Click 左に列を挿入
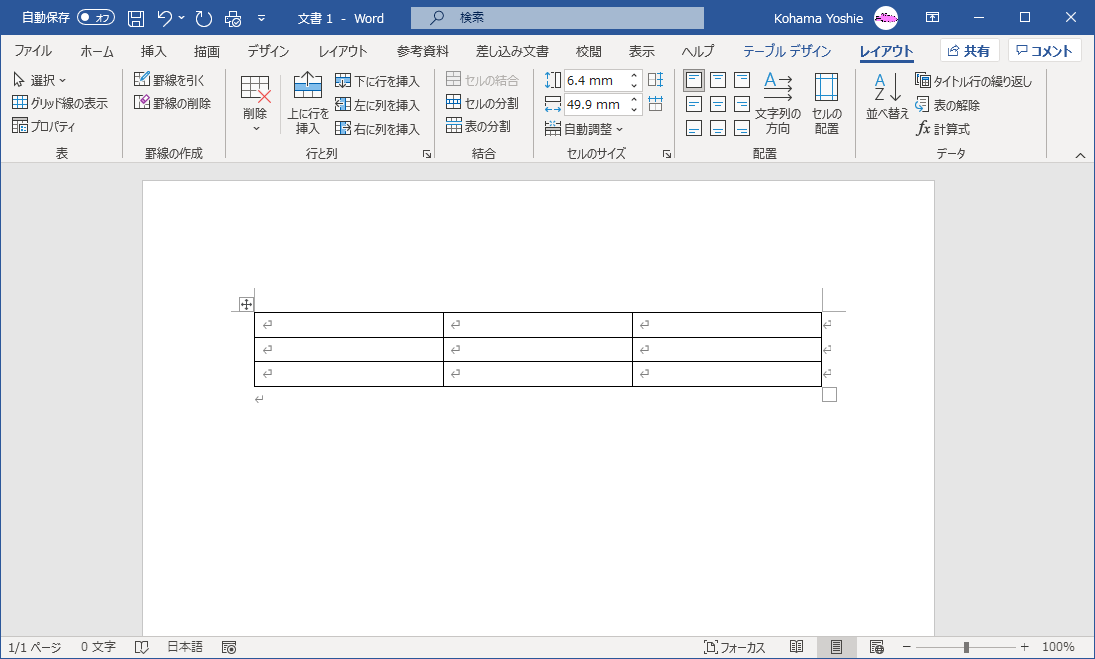Image resolution: width=1095 pixels, height=659 pixels. tap(377, 105)
